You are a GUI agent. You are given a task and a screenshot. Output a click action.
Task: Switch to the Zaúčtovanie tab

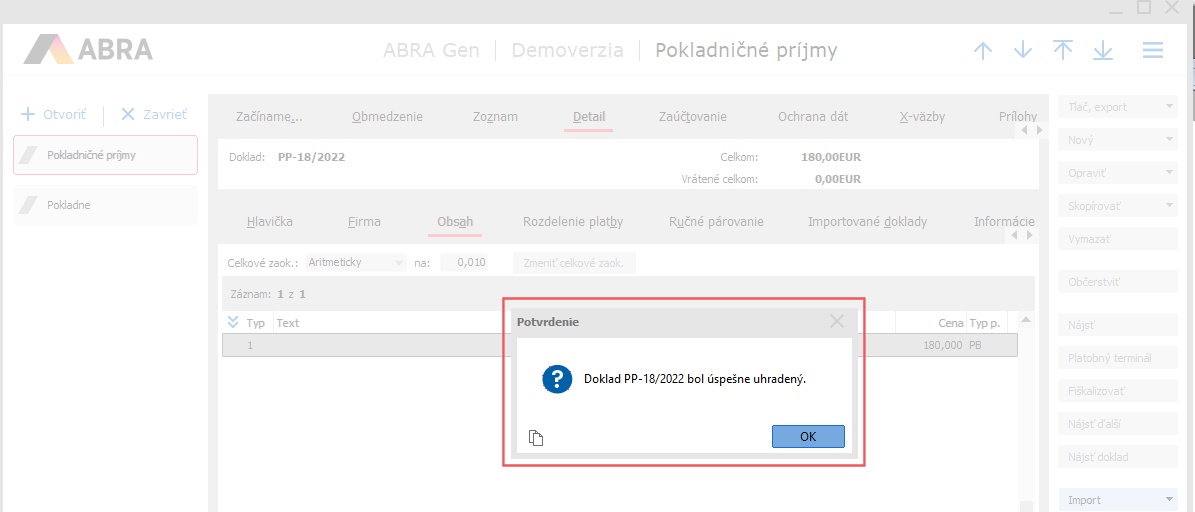693,116
